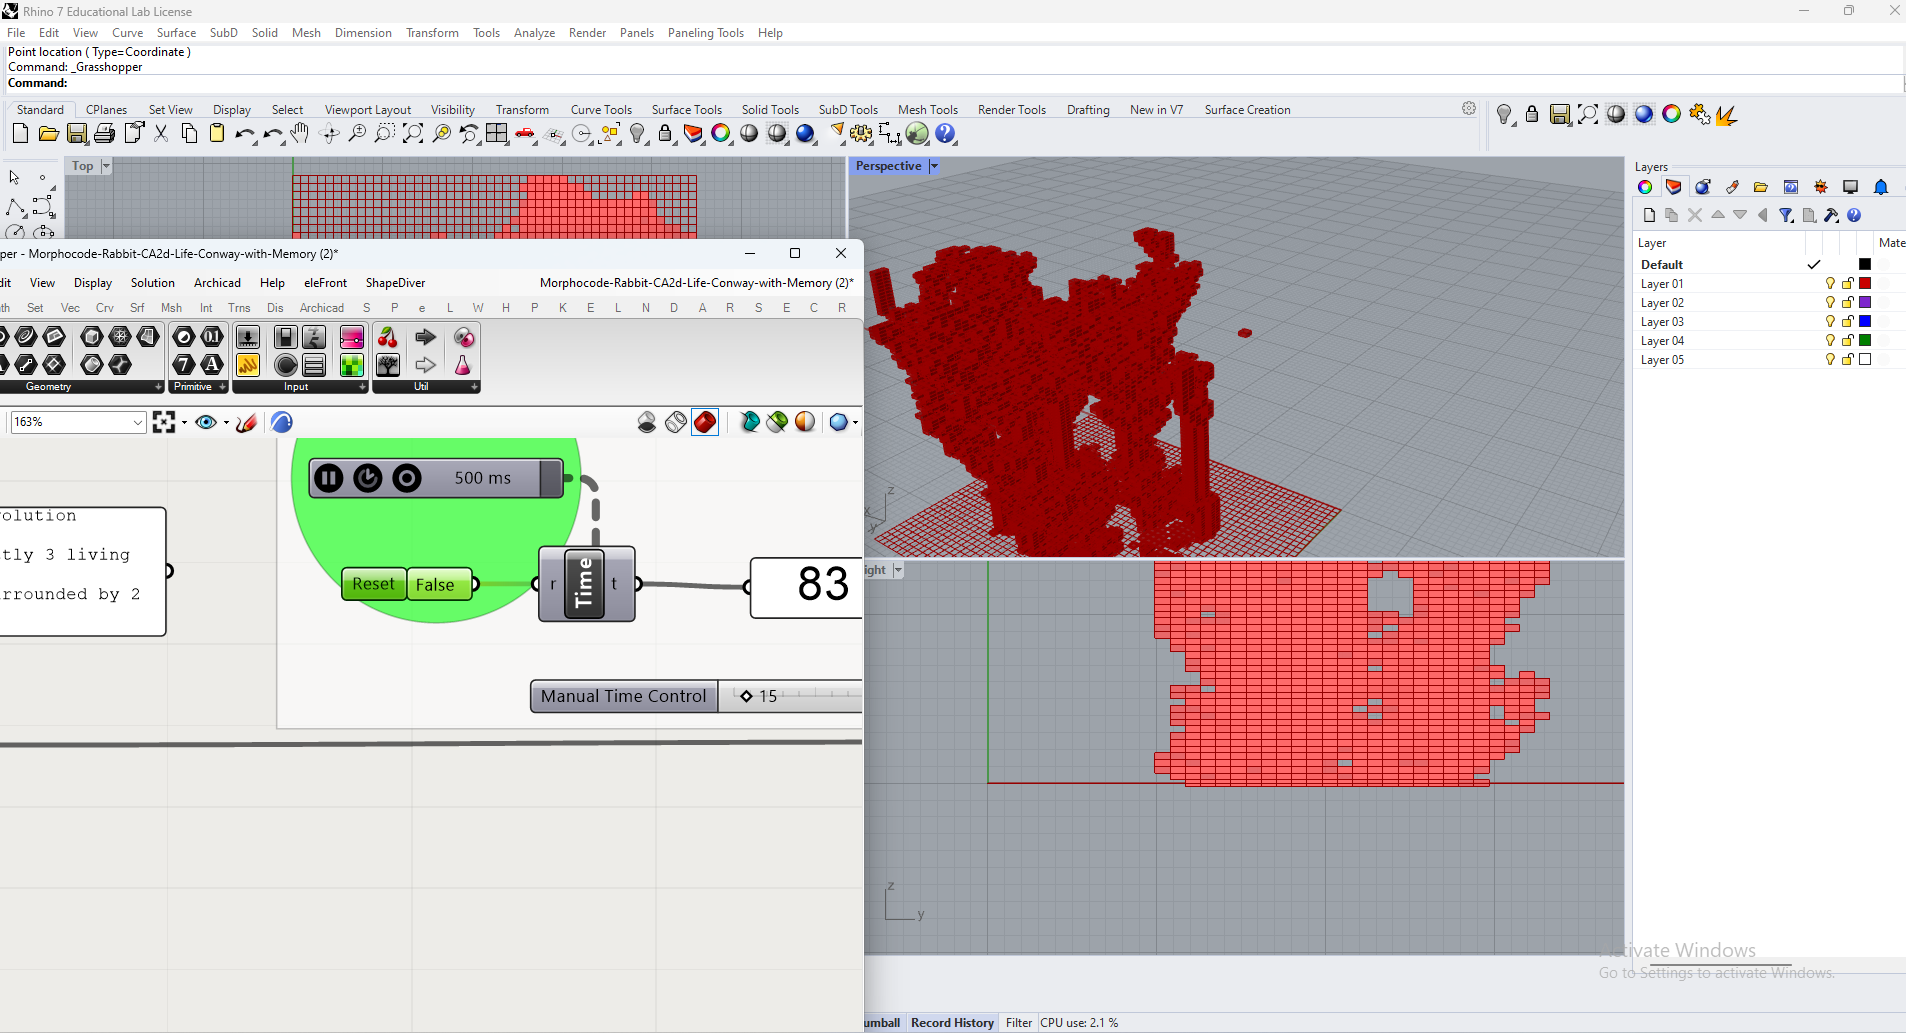The image size is (1906, 1033).
Task: Open Top viewport title dropdown arrow
Action: pyautogui.click(x=106, y=166)
